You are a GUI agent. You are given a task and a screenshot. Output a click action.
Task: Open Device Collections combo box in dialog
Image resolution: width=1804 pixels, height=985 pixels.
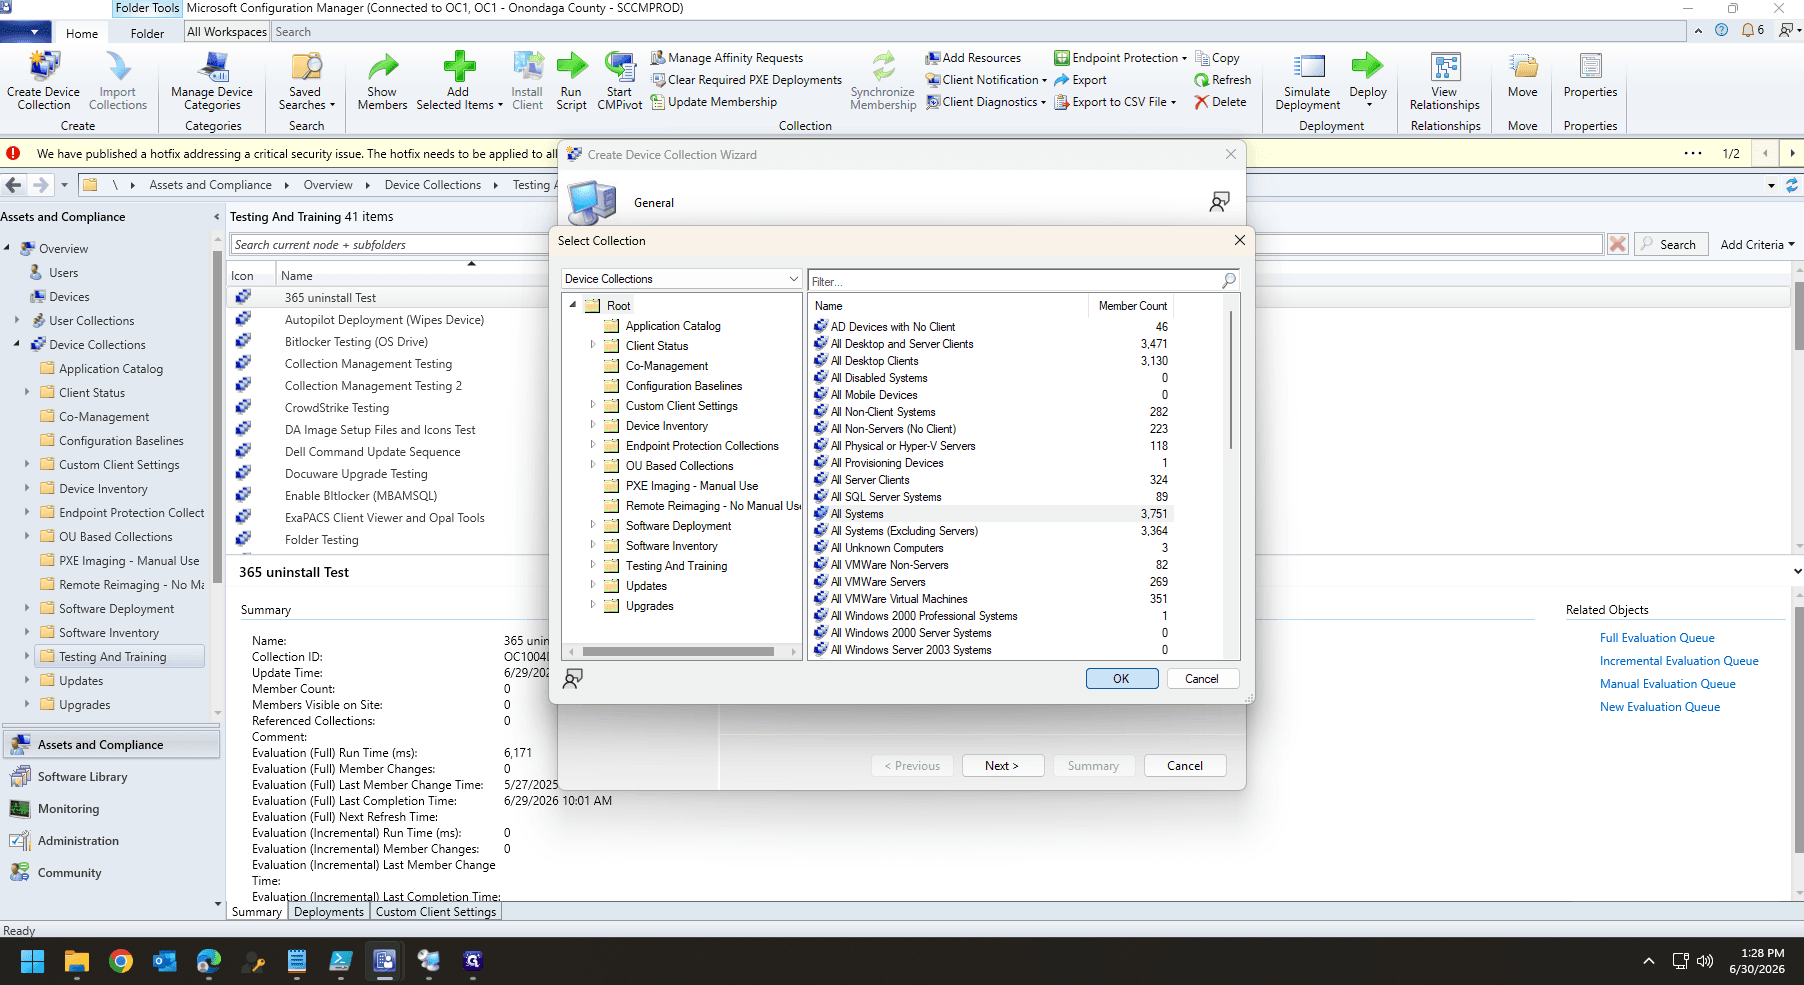pos(681,279)
